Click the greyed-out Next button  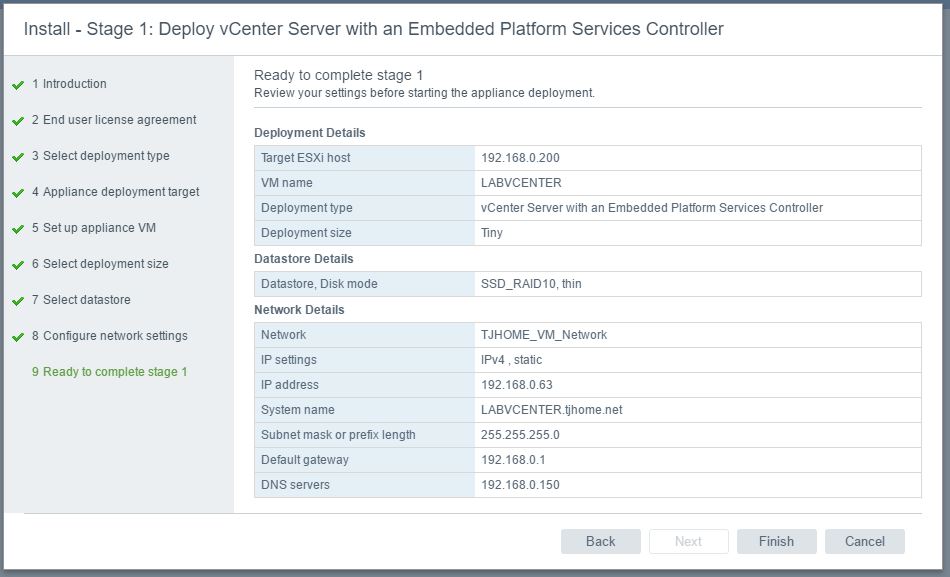(688, 541)
